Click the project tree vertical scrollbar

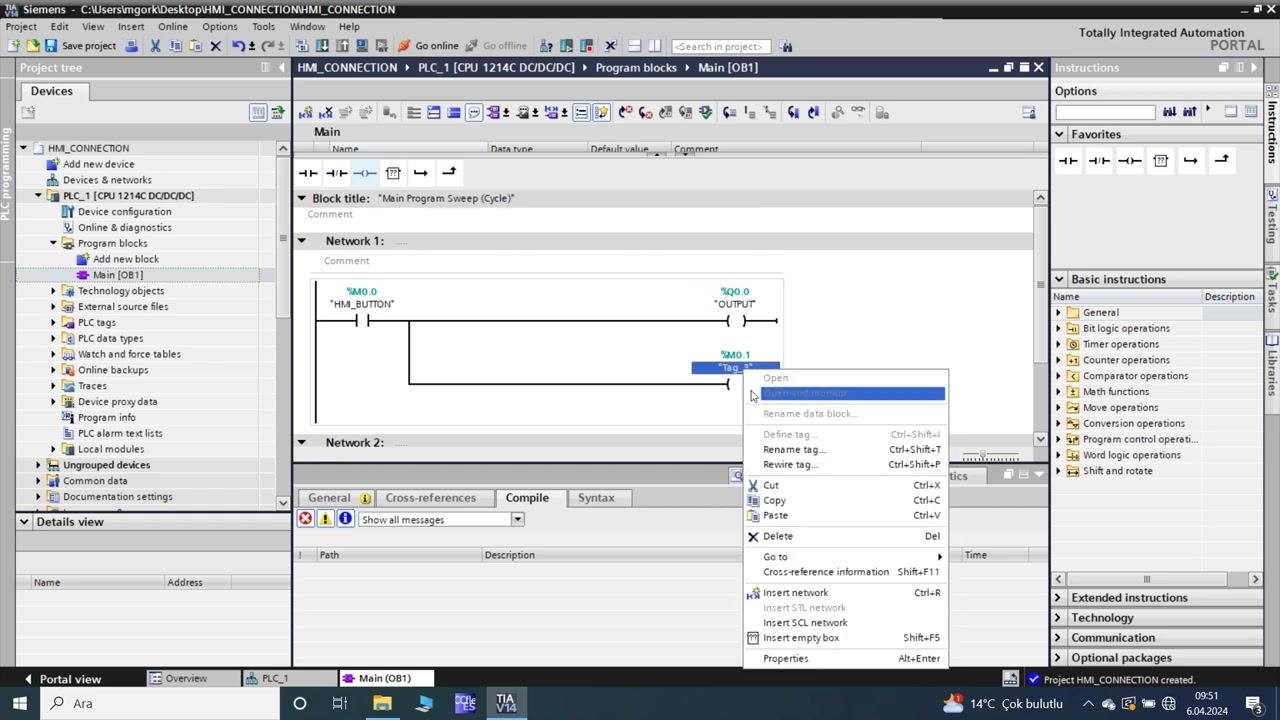(x=283, y=240)
